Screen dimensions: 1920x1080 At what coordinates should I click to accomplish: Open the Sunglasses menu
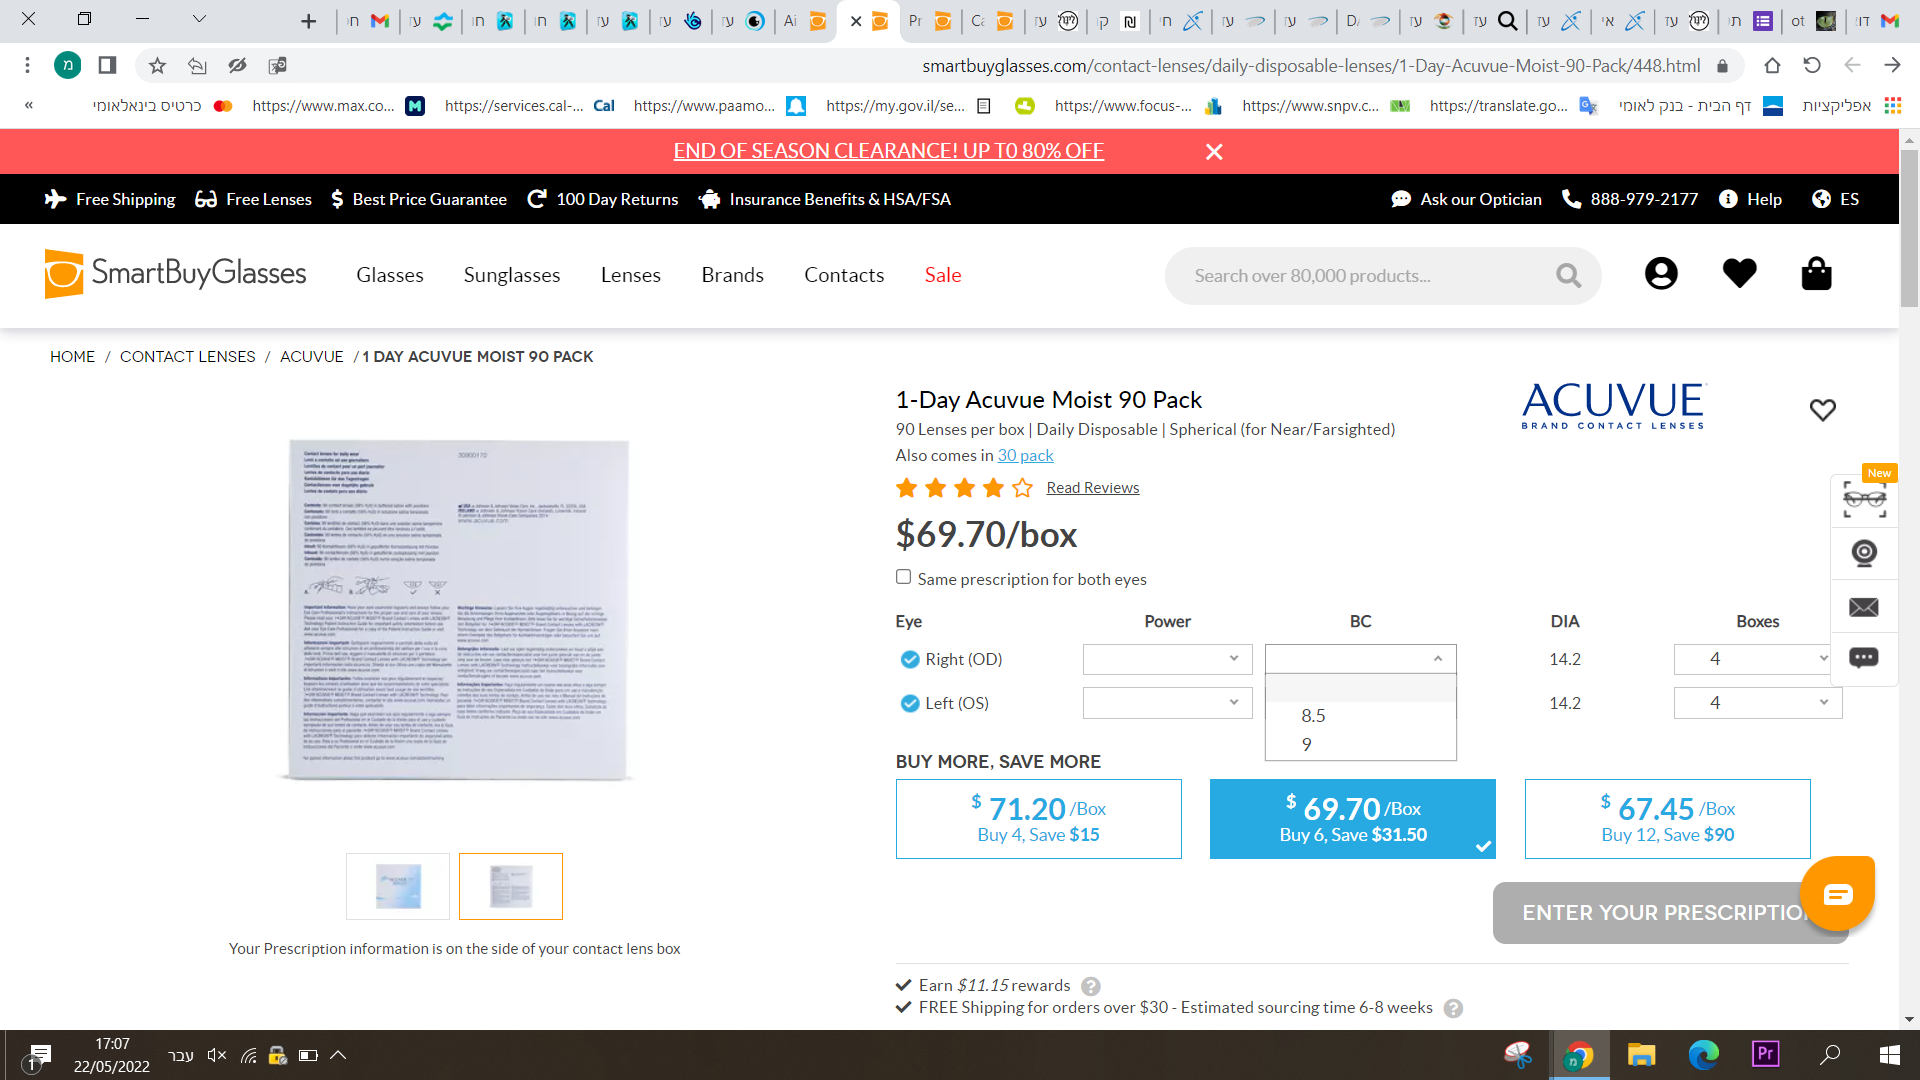[512, 275]
